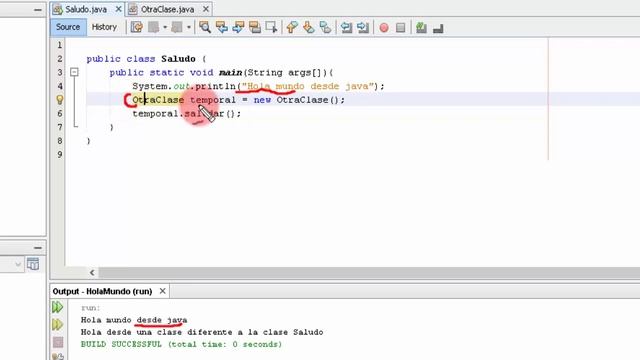This screenshot has height=360, width=640.
Task: Close the OtraClase.java tab
Action: (206, 9)
